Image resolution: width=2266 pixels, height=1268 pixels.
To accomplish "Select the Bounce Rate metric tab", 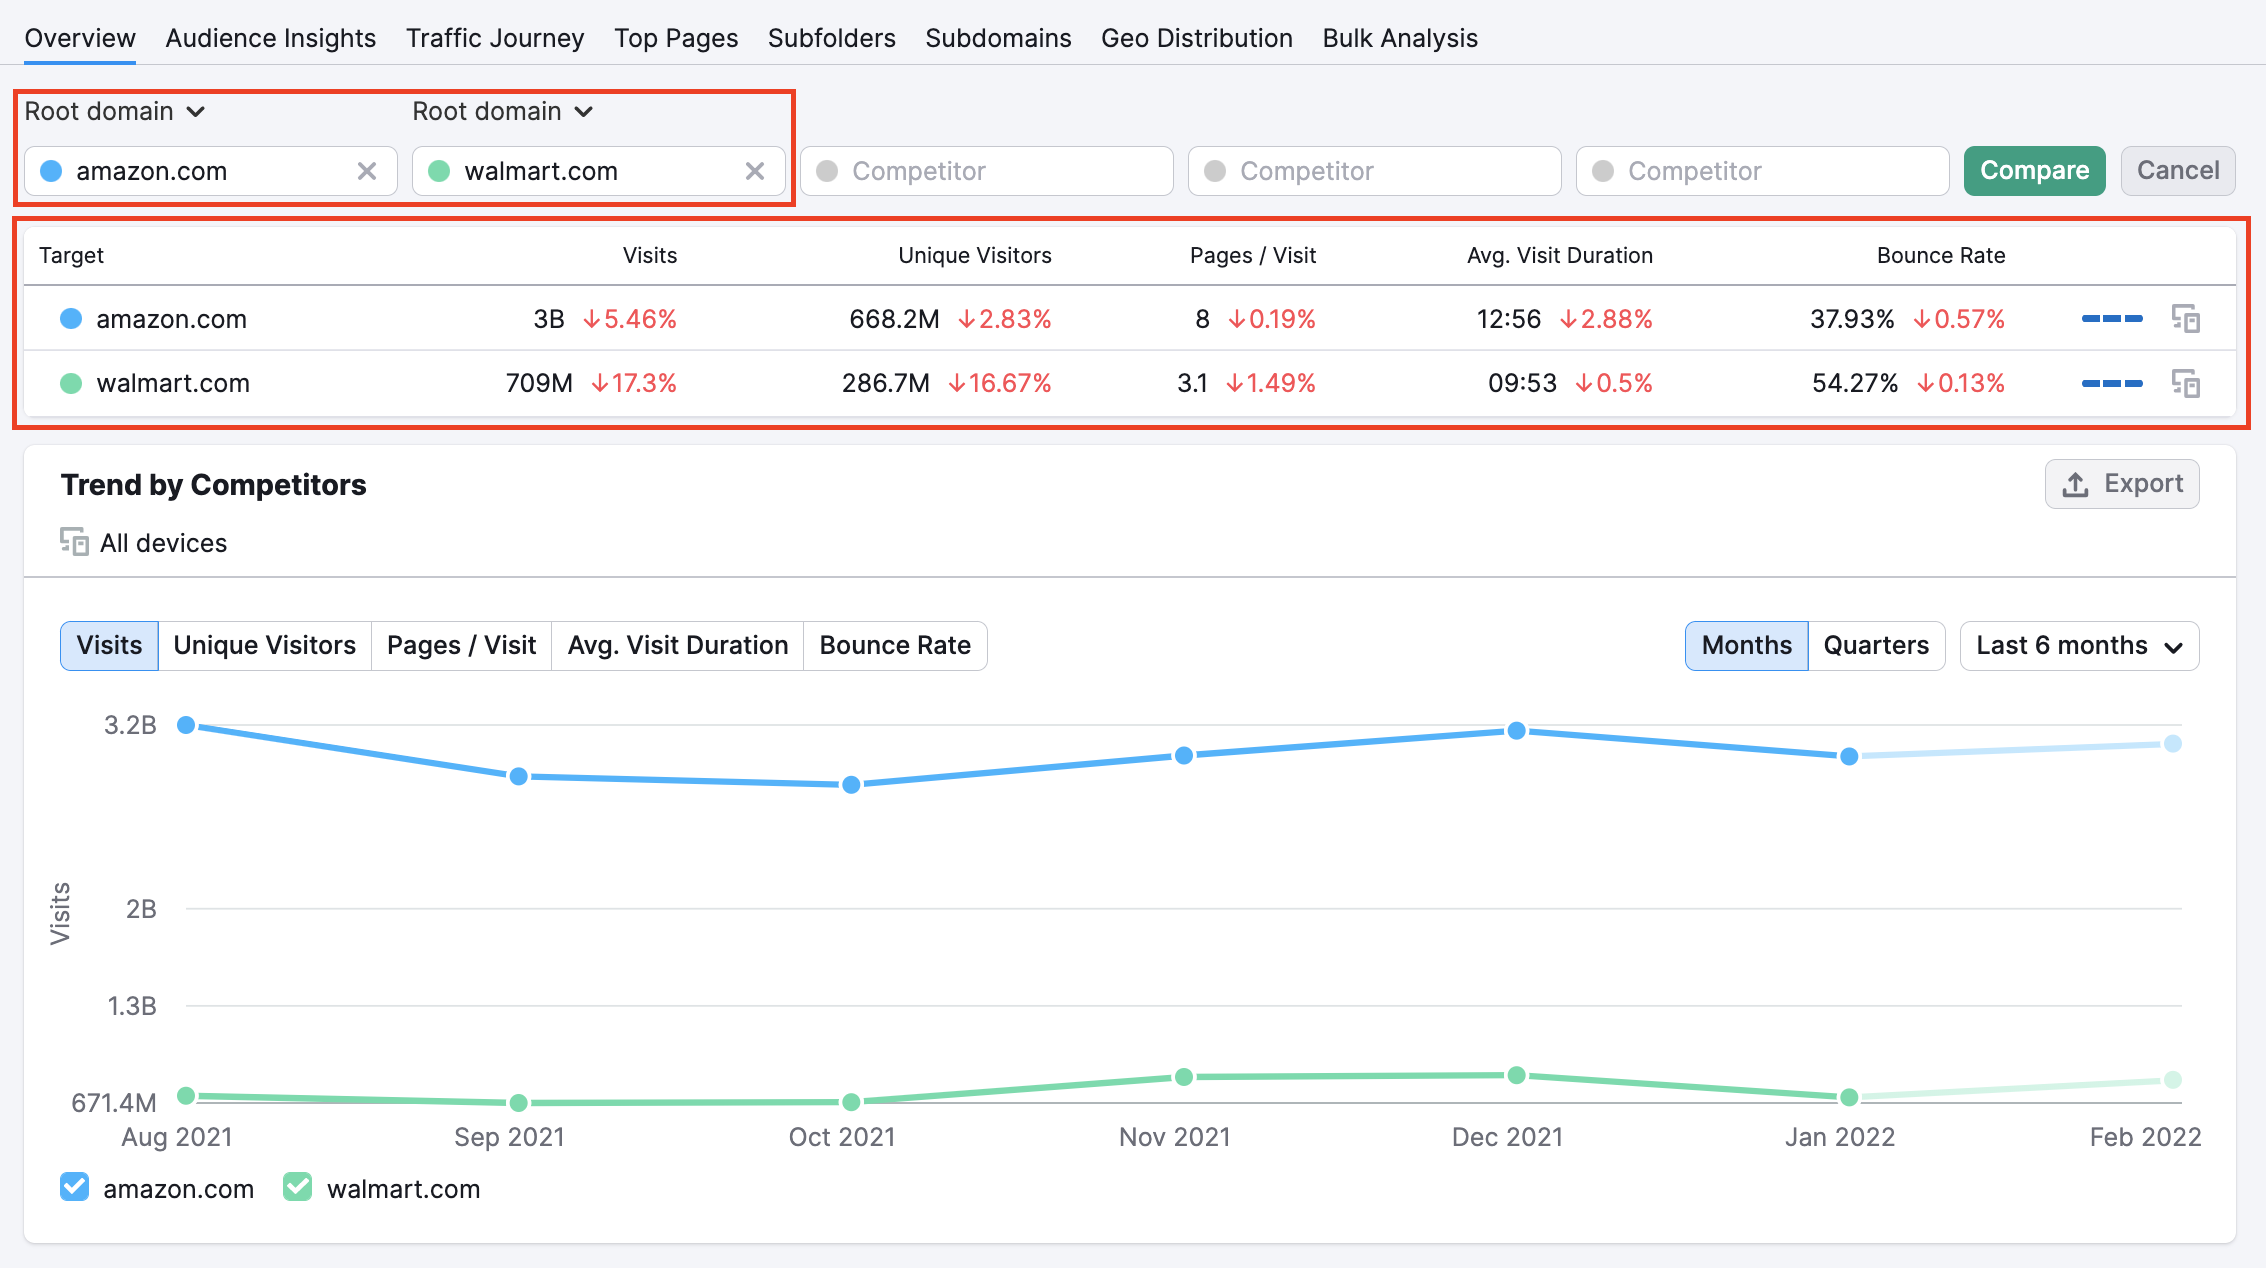I will (895, 645).
